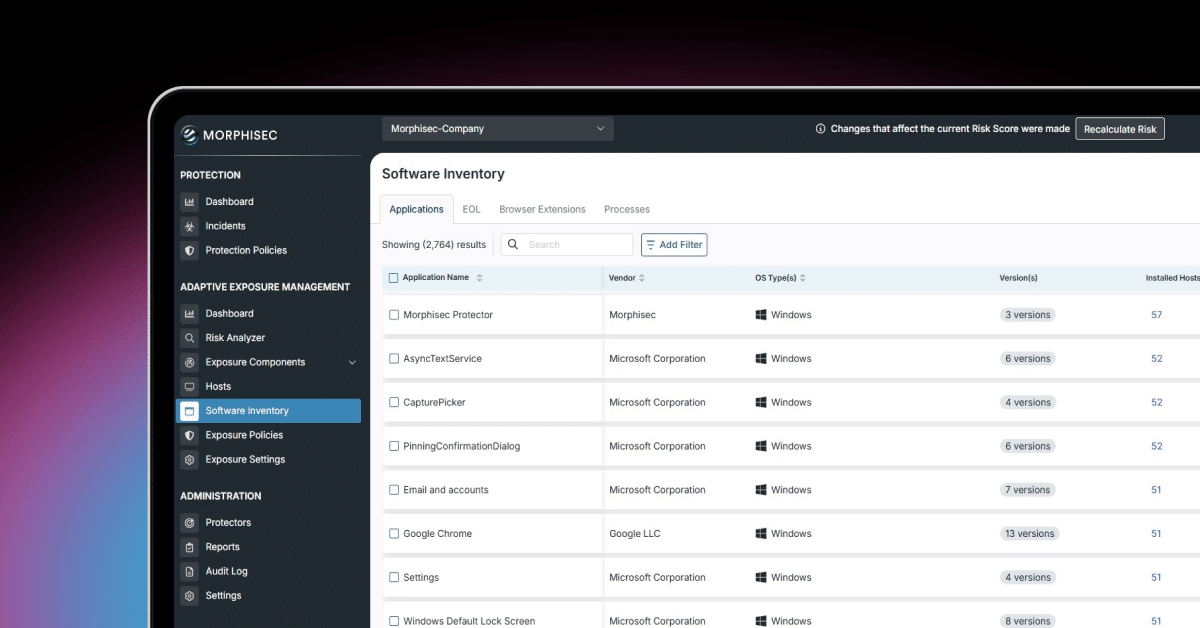Viewport: 1200px width, 628px height.
Task: Open the Morphisec-Company tenant dropdown
Action: pos(498,129)
